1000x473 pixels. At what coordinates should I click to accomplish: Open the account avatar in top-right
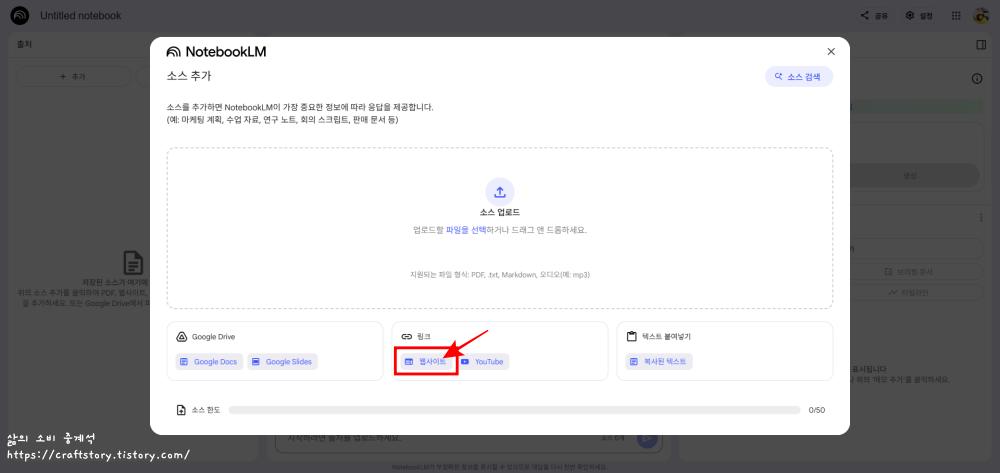(x=981, y=15)
